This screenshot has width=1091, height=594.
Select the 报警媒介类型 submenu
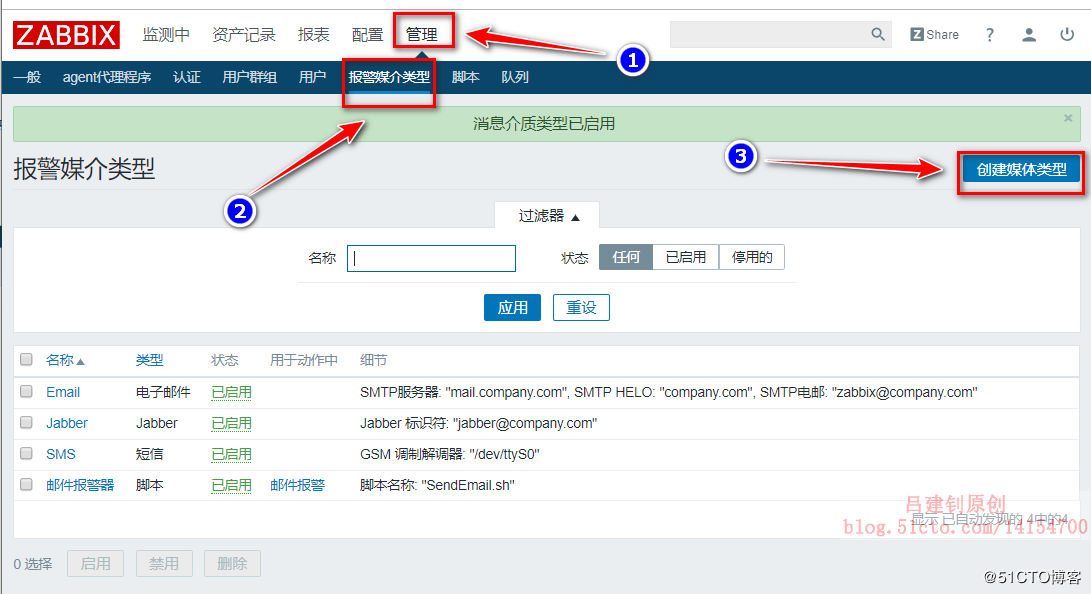click(389, 77)
